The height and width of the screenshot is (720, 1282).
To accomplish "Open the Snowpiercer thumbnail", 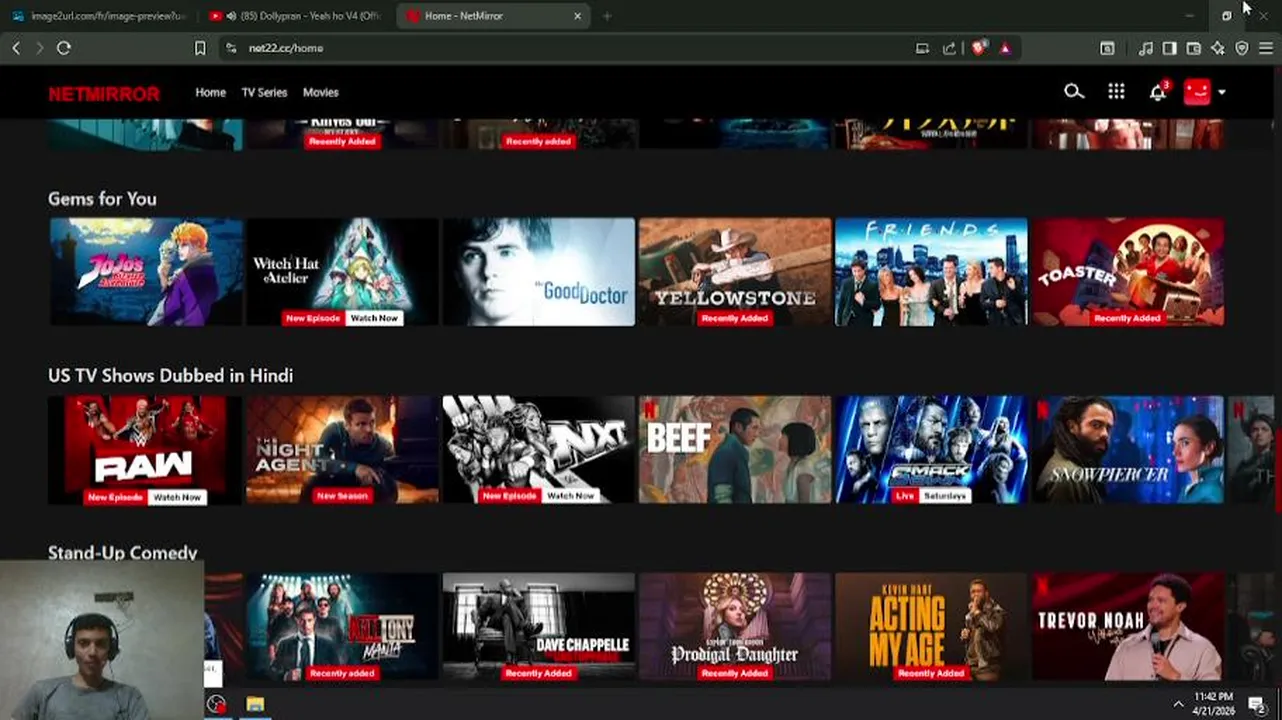I will (x=1127, y=450).
